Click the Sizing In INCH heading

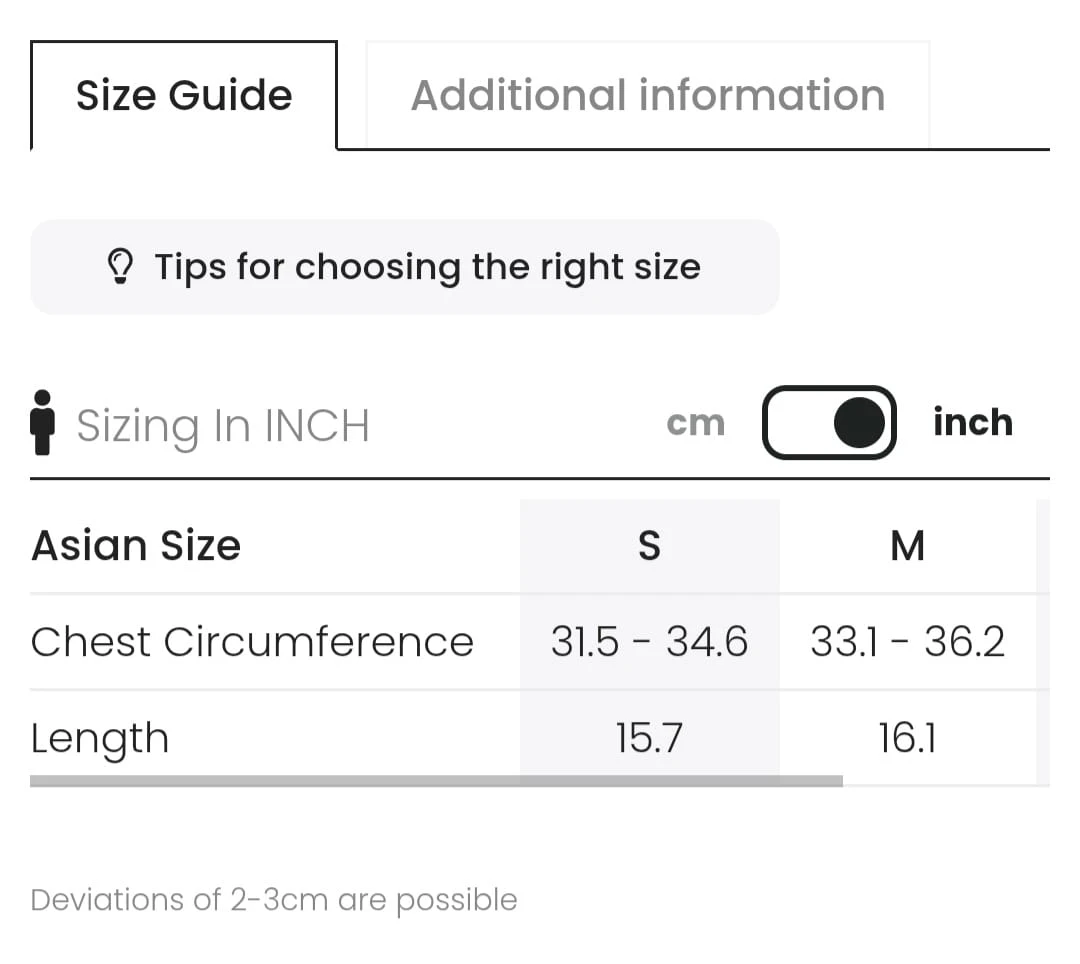223,425
